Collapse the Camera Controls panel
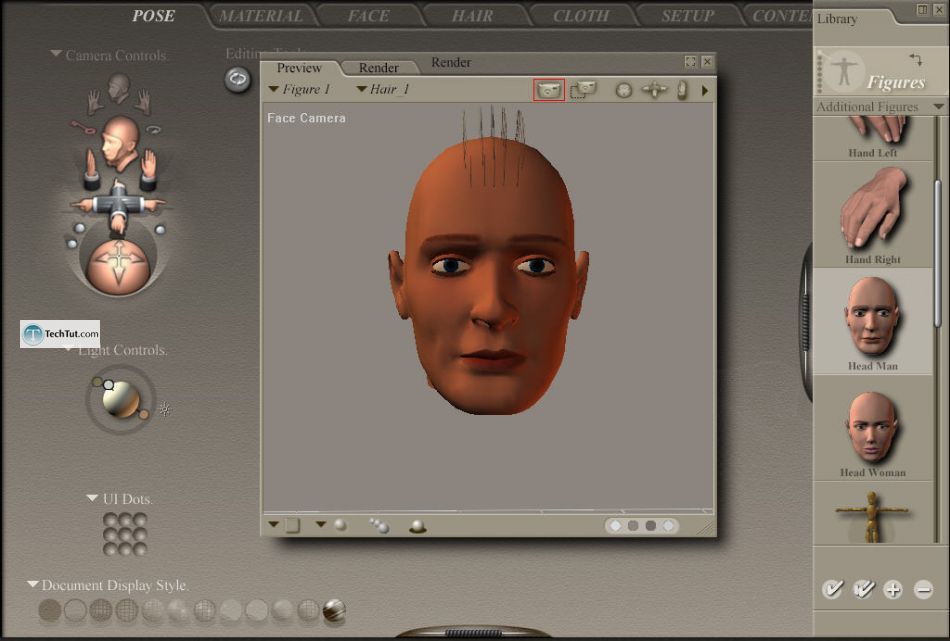 click(56, 54)
